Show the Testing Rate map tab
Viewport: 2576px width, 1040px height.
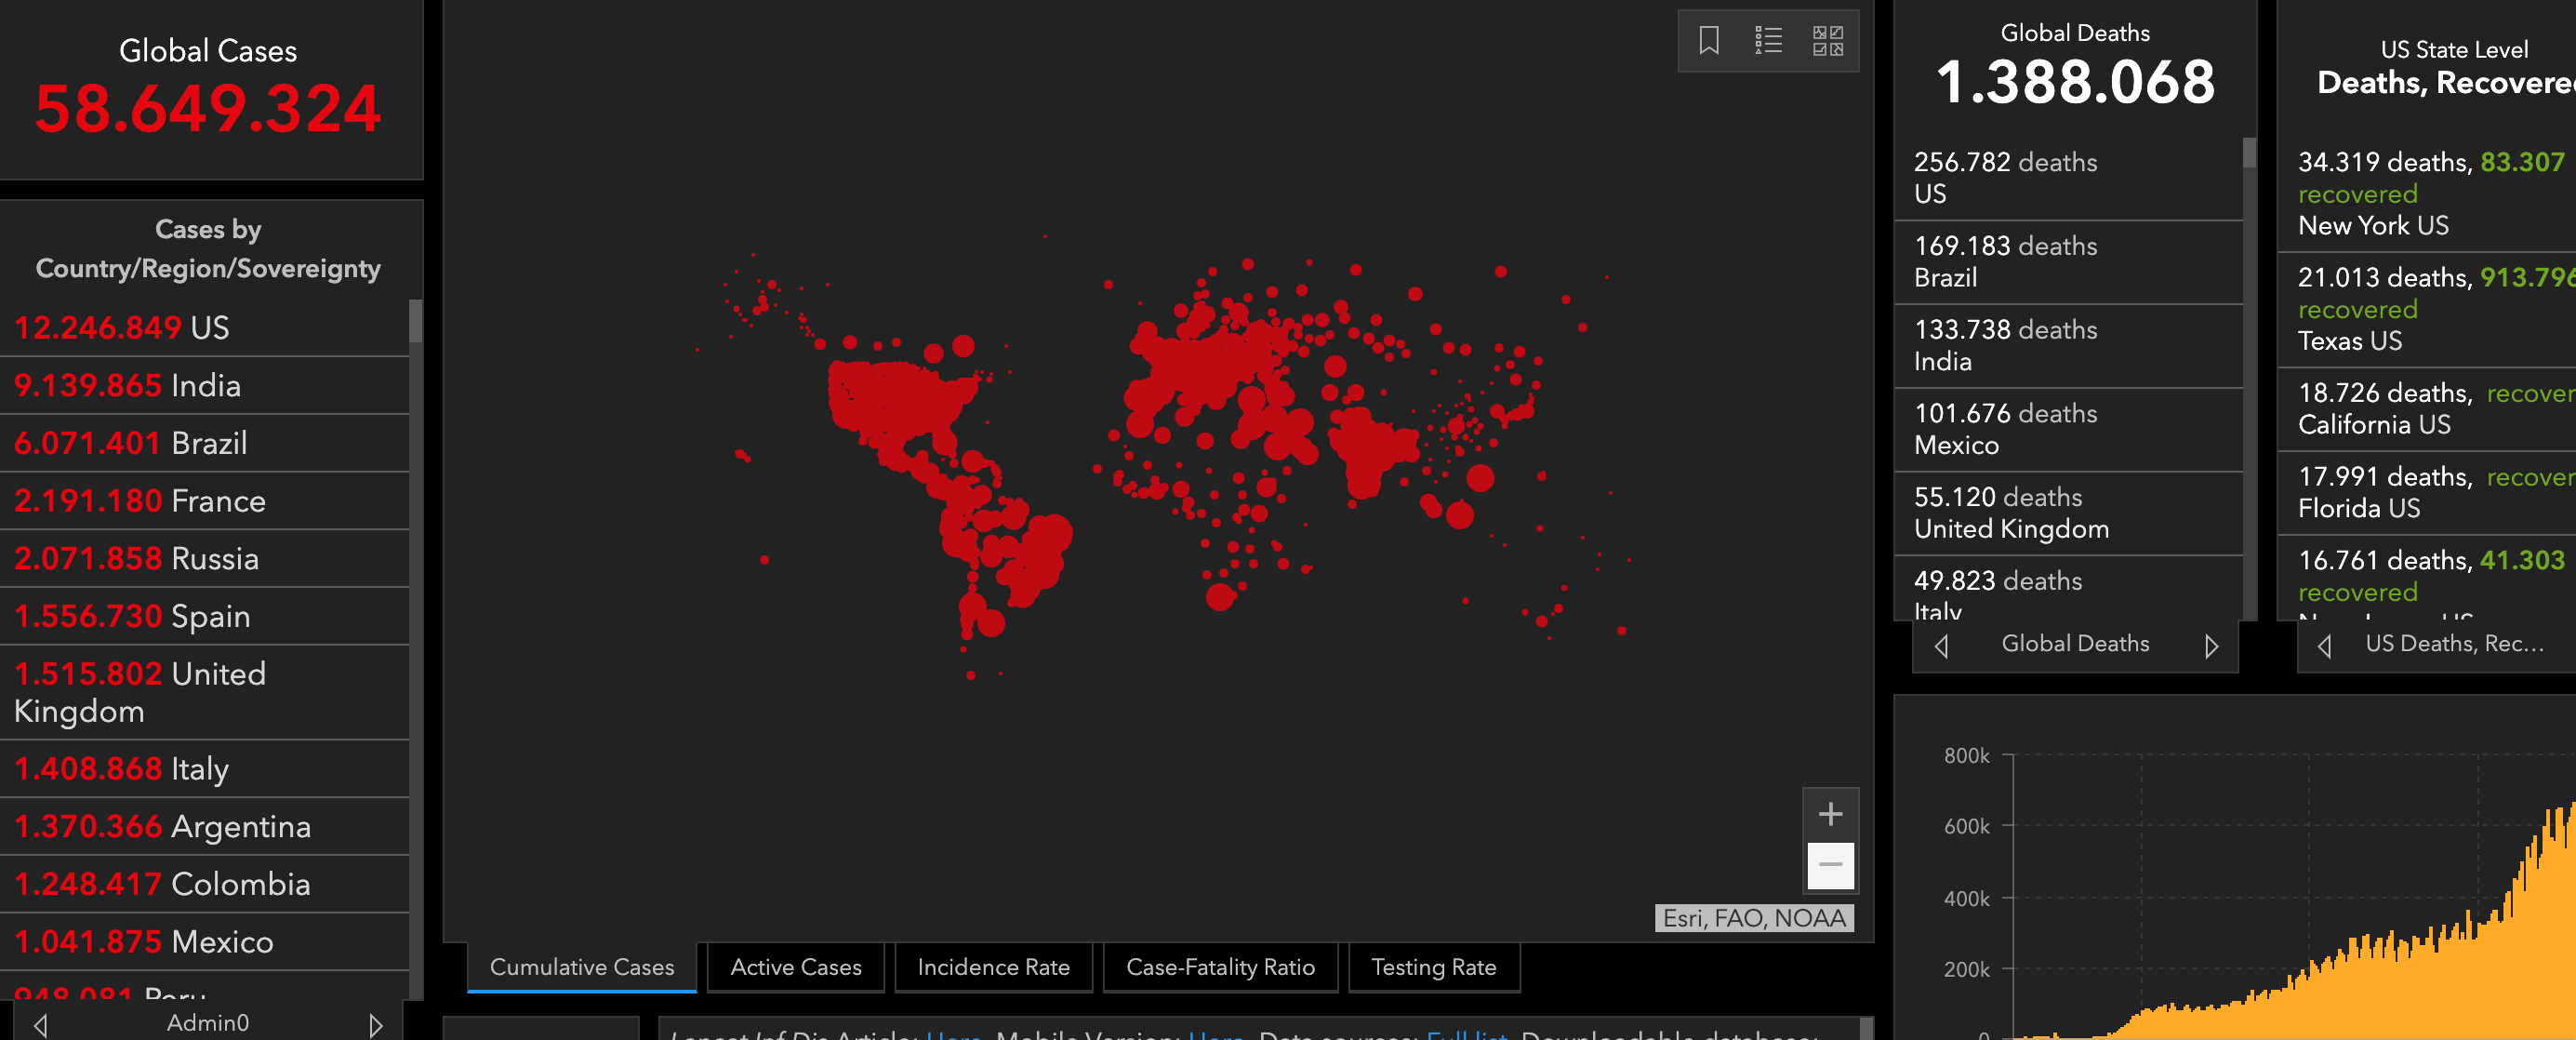point(1433,967)
